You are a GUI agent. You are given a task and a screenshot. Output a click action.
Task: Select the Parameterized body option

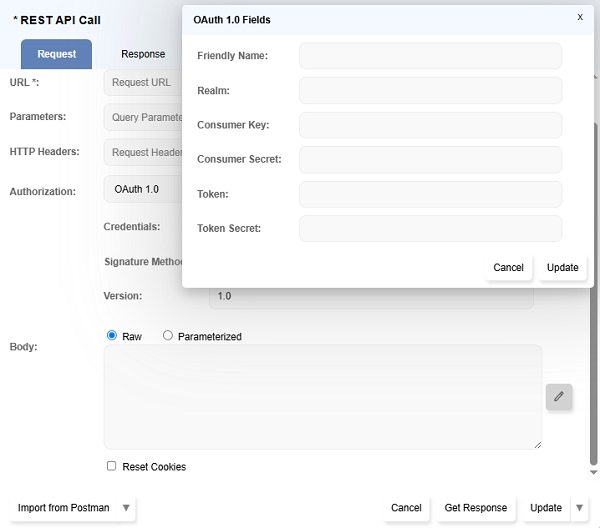pyautogui.click(x=168, y=336)
